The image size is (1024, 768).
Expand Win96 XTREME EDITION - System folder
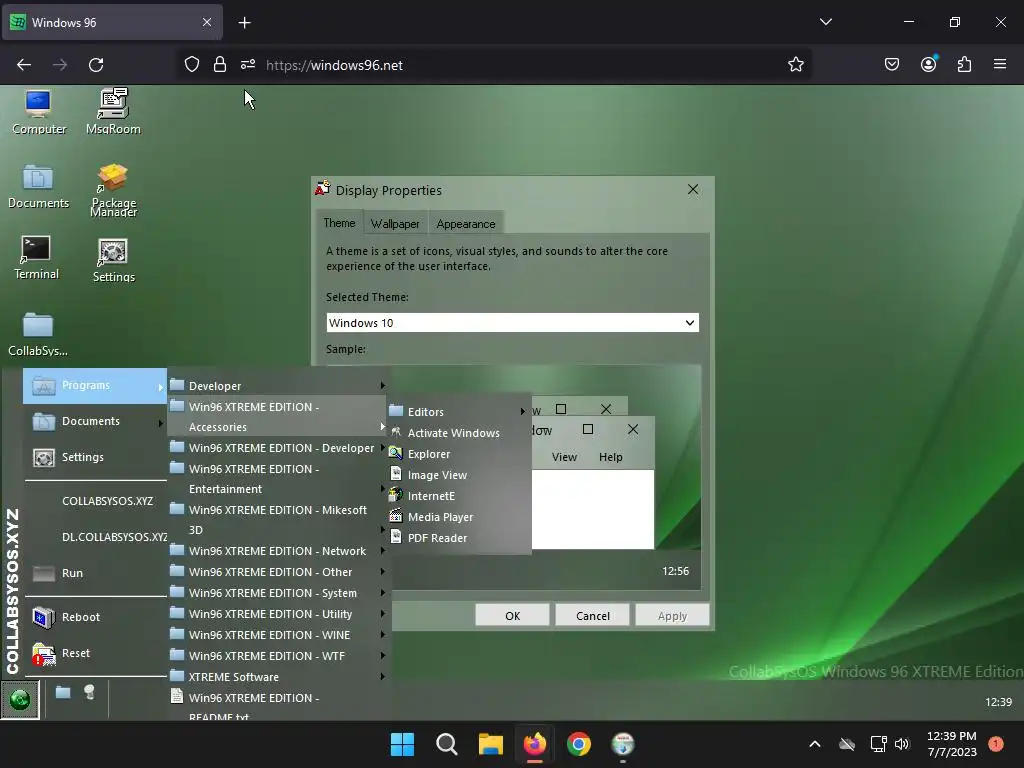click(279, 593)
